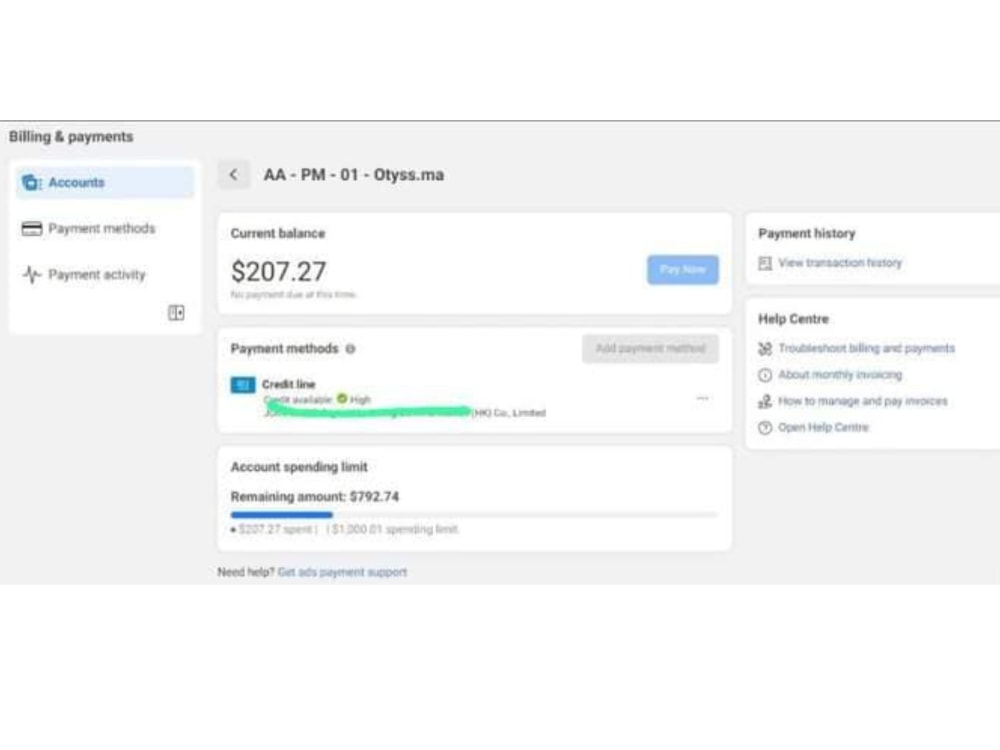Click the info icon beside Payment methods

coord(350,349)
